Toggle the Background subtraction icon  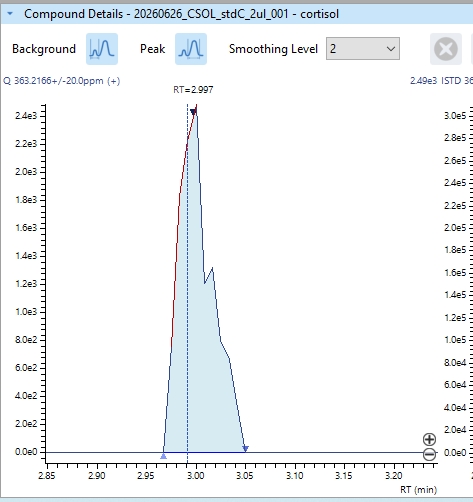click(x=102, y=49)
